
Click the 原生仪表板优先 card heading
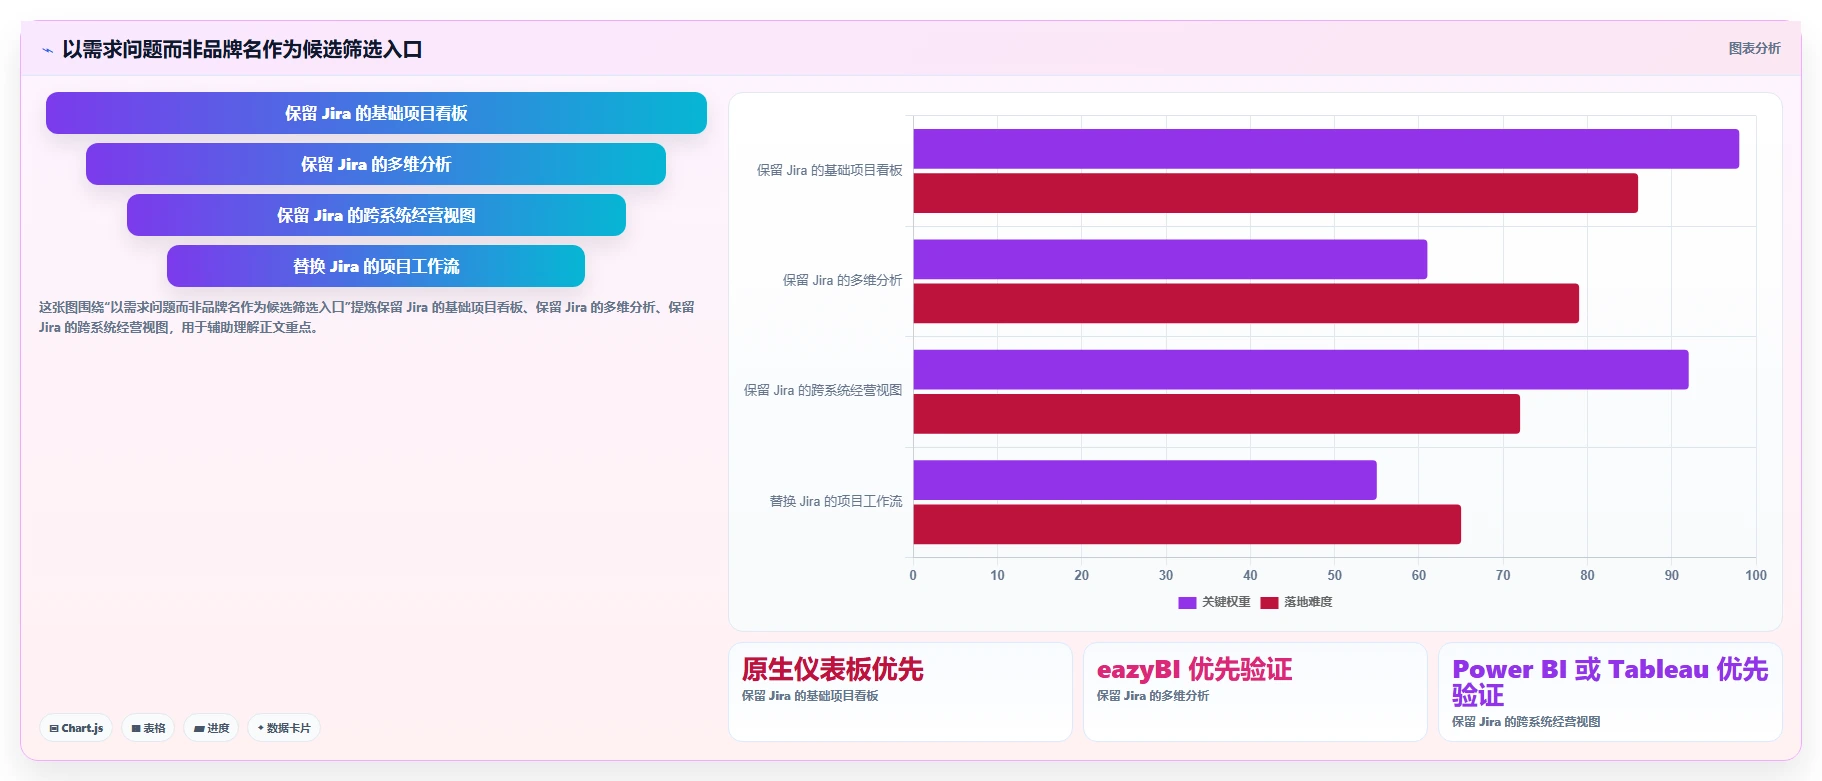click(832, 669)
